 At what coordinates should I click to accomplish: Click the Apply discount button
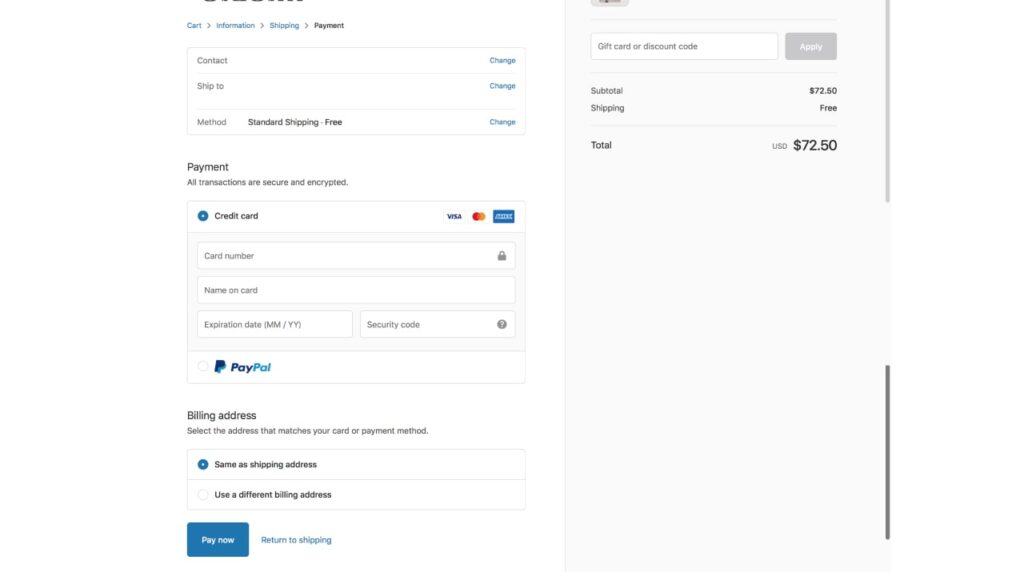pos(810,46)
